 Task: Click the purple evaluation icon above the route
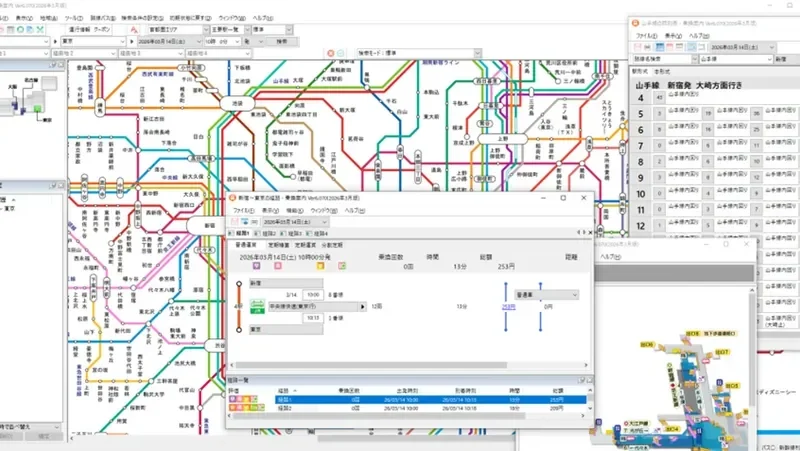point(256,267)
